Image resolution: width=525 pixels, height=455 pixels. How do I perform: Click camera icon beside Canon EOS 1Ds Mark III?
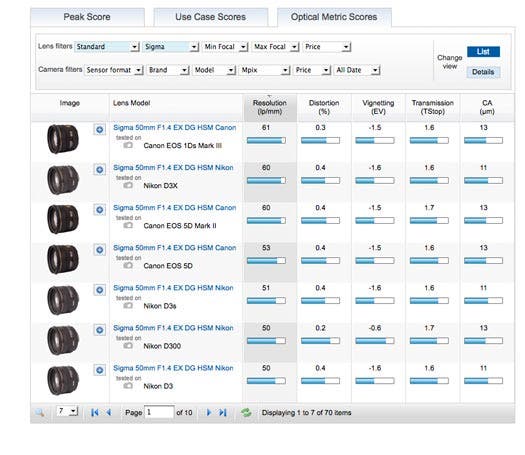pos(128,145)
